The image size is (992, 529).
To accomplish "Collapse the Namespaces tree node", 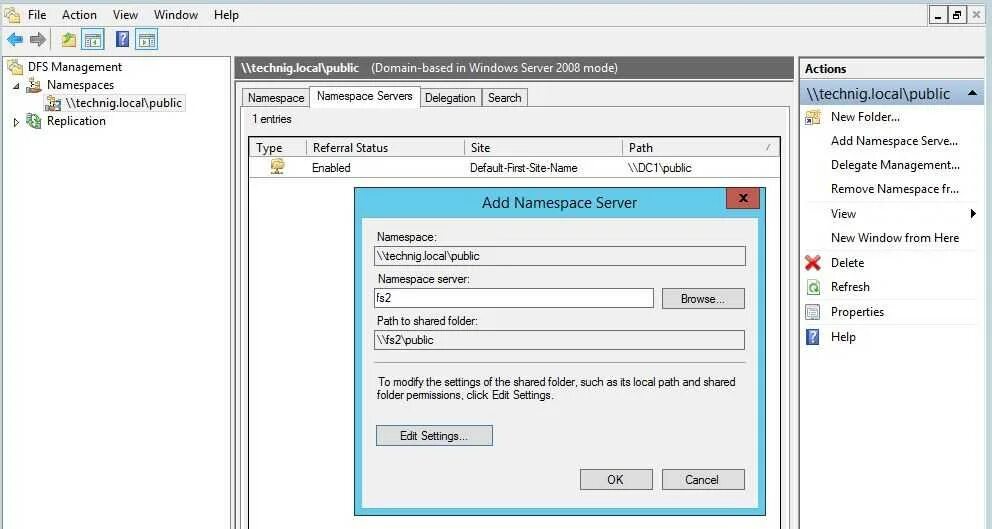I will tap(16, 85).
